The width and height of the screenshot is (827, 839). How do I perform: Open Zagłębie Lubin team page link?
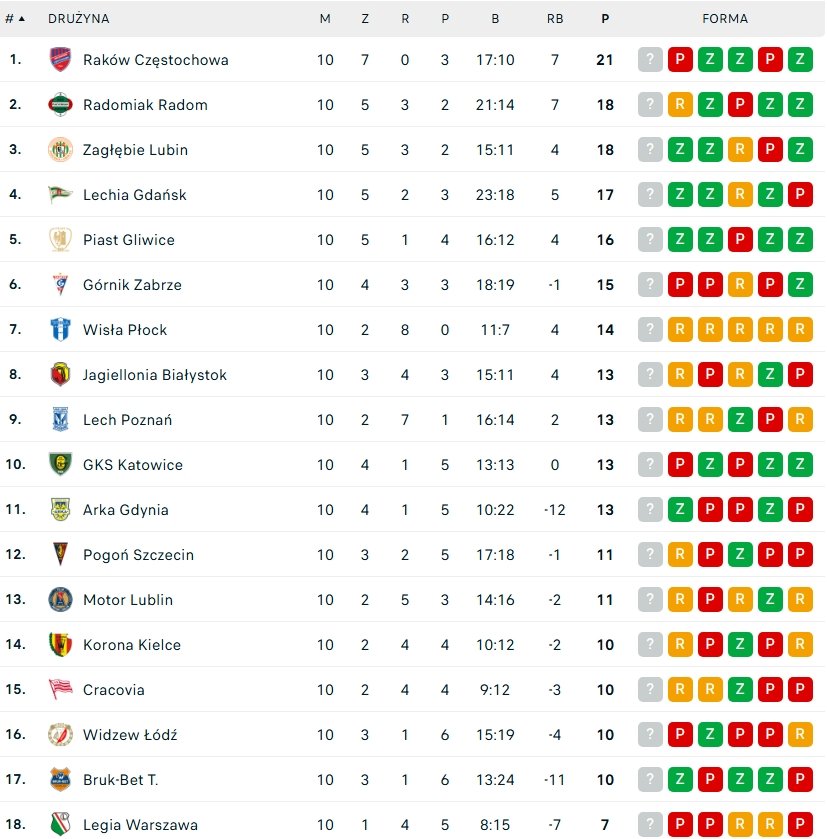[x=135, y=150]
